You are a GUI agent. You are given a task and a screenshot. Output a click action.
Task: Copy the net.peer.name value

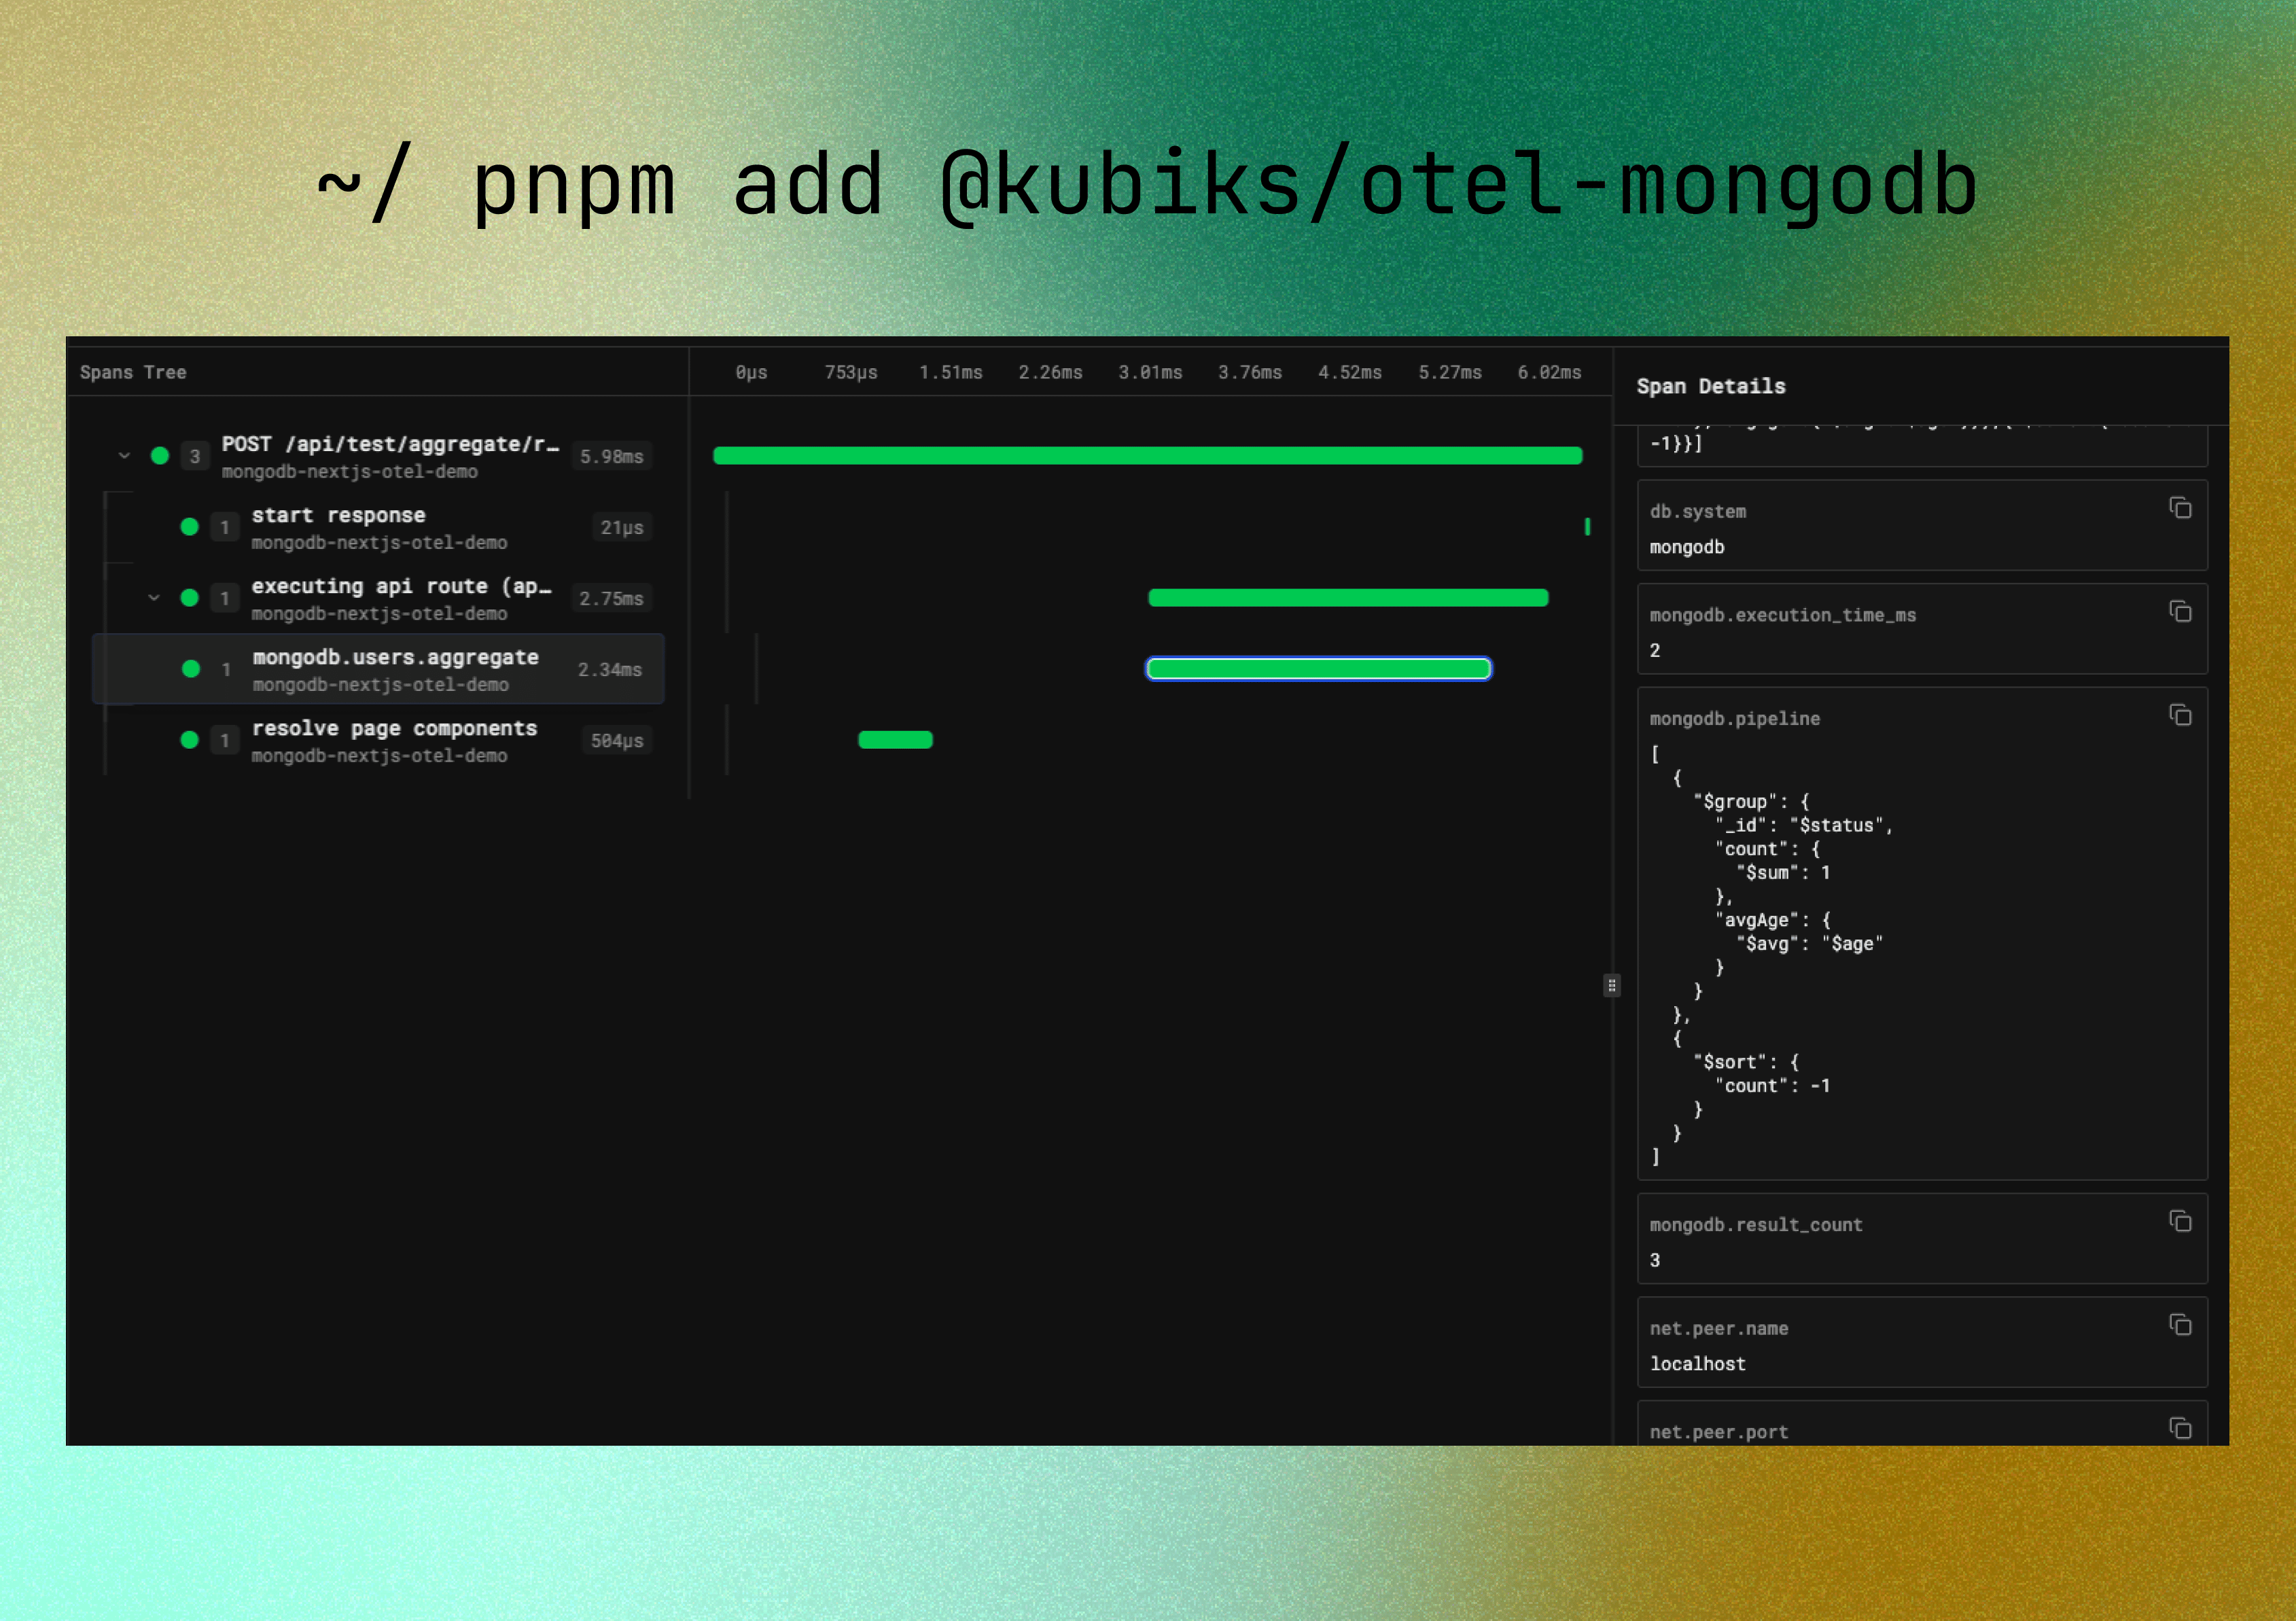2181,1325
